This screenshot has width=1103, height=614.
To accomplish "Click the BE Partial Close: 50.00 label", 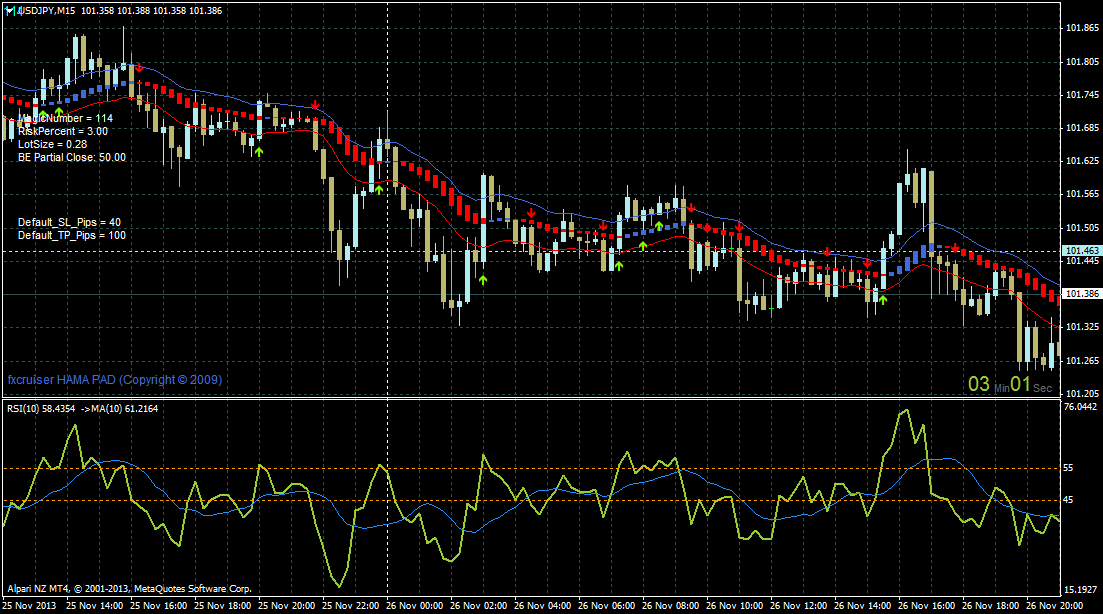I will coord(72,158).
